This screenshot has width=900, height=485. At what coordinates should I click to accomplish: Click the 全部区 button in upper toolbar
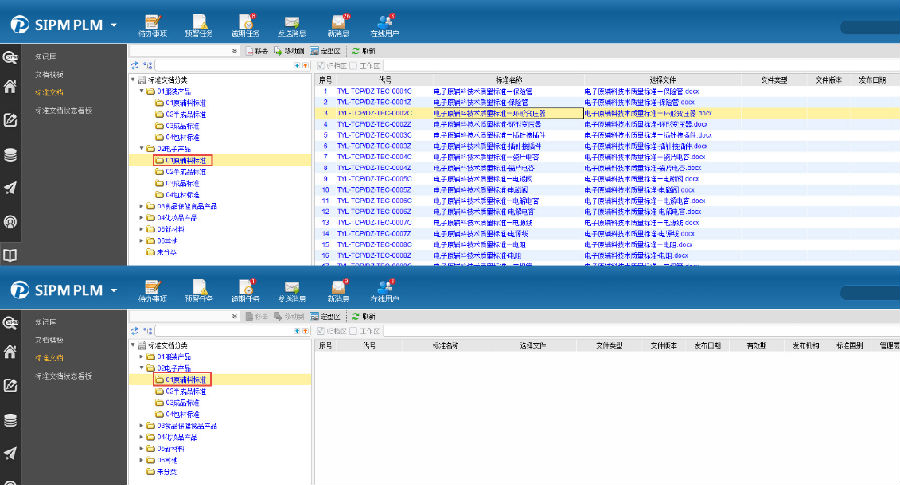(326, 50)
